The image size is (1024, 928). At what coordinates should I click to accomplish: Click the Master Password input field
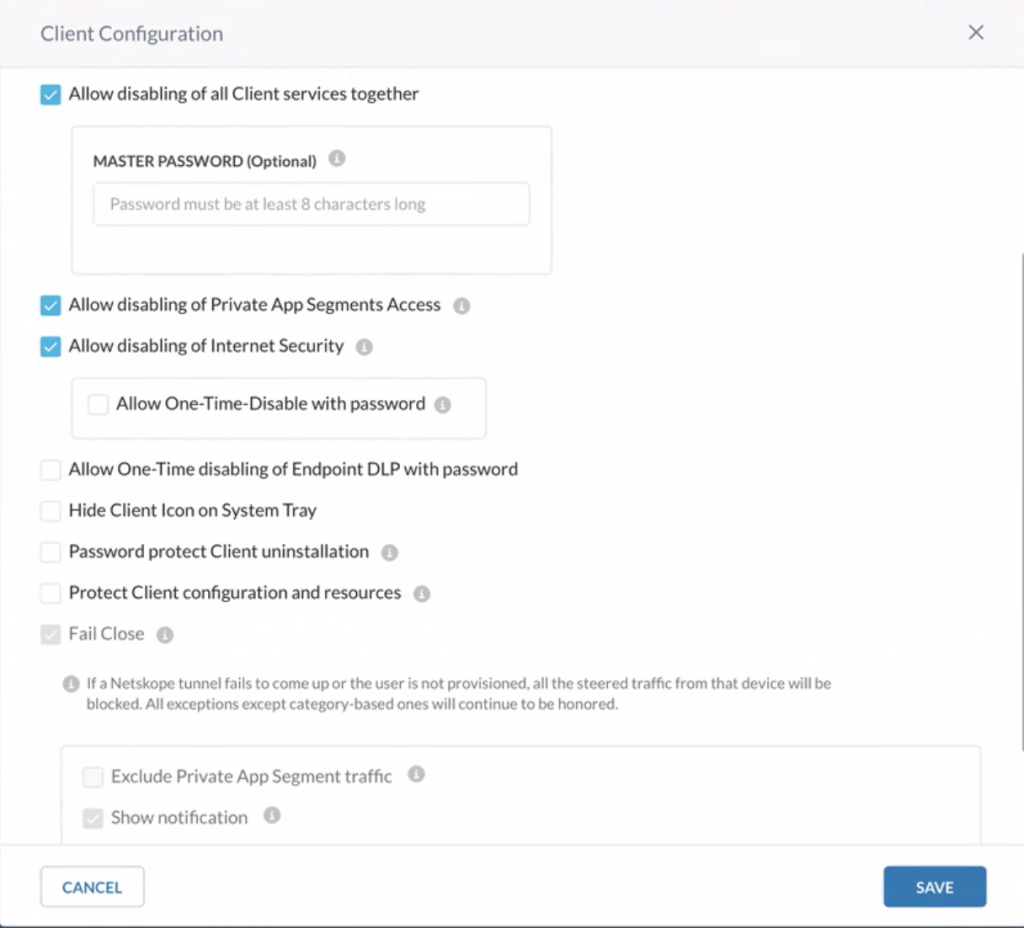(x=312, y=204)
